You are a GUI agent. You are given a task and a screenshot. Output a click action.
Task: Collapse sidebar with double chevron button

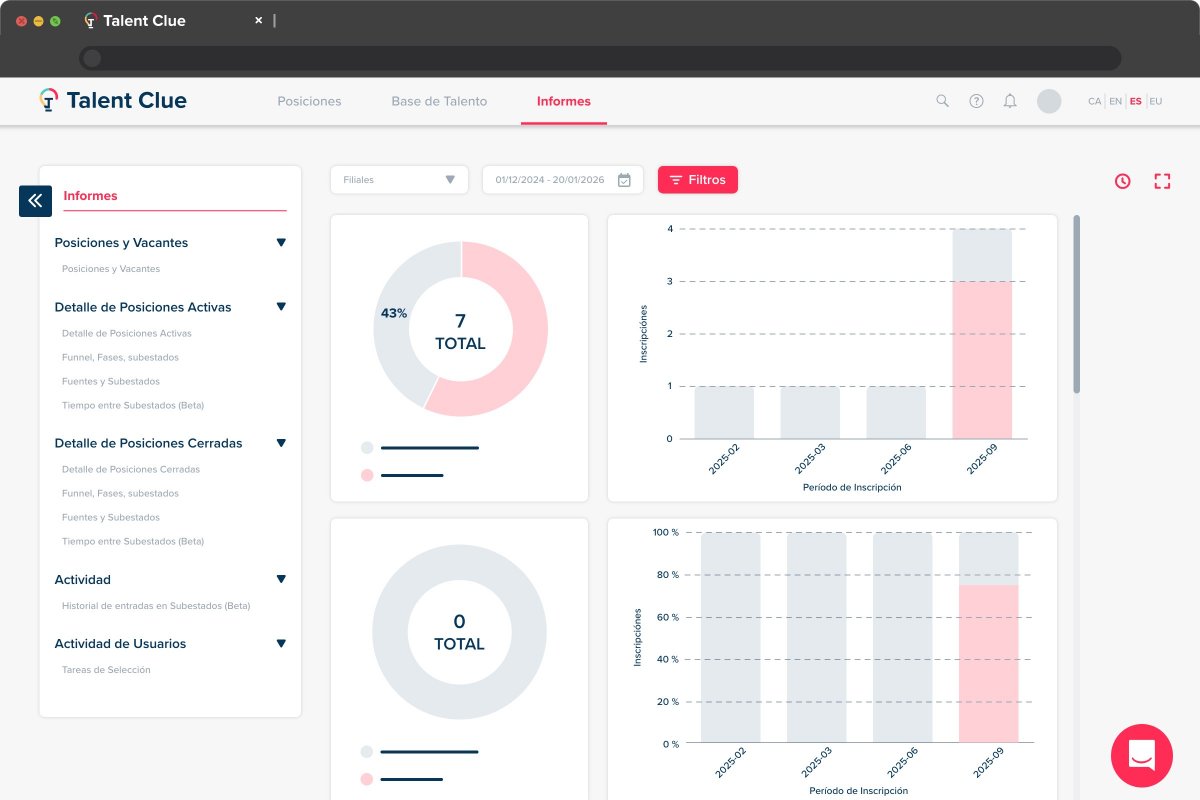(35, 201)
